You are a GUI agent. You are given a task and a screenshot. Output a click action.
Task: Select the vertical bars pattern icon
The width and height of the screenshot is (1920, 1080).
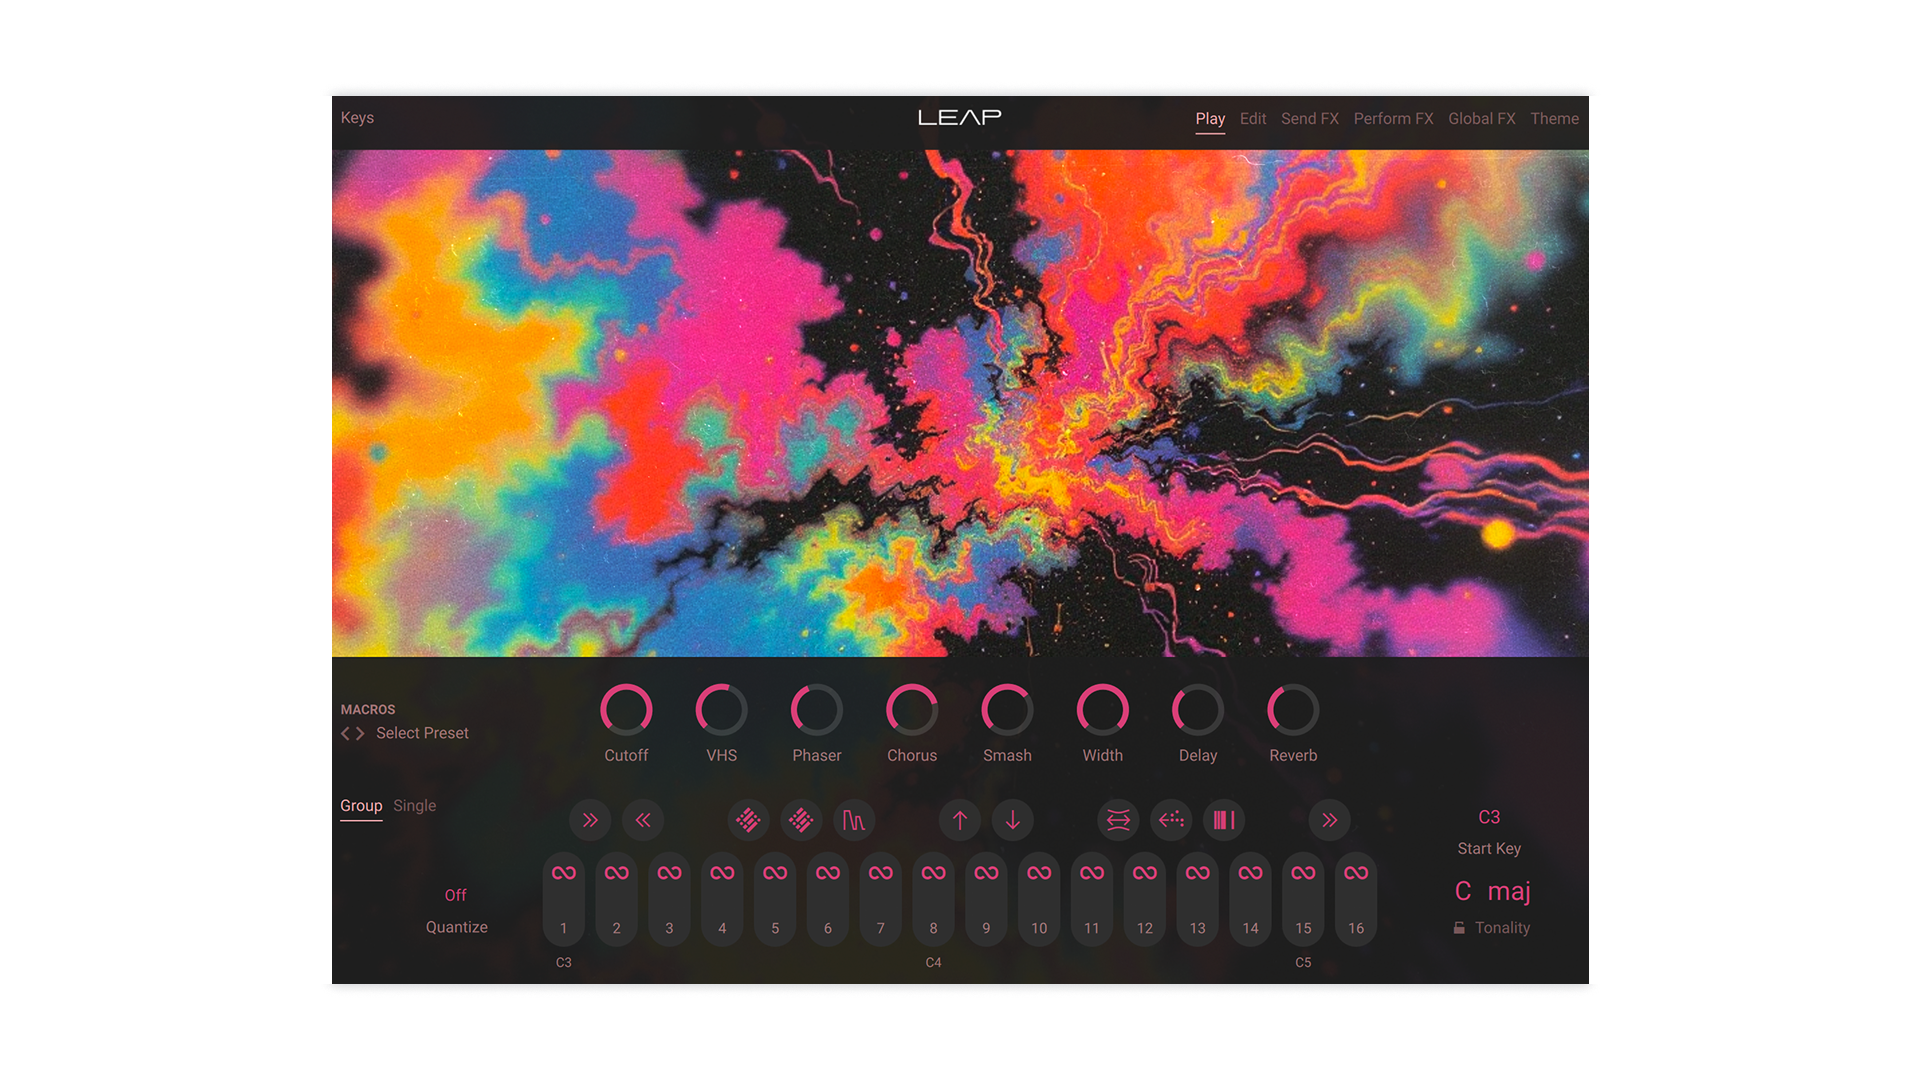pyautogui.click(x=1223, y=820)
